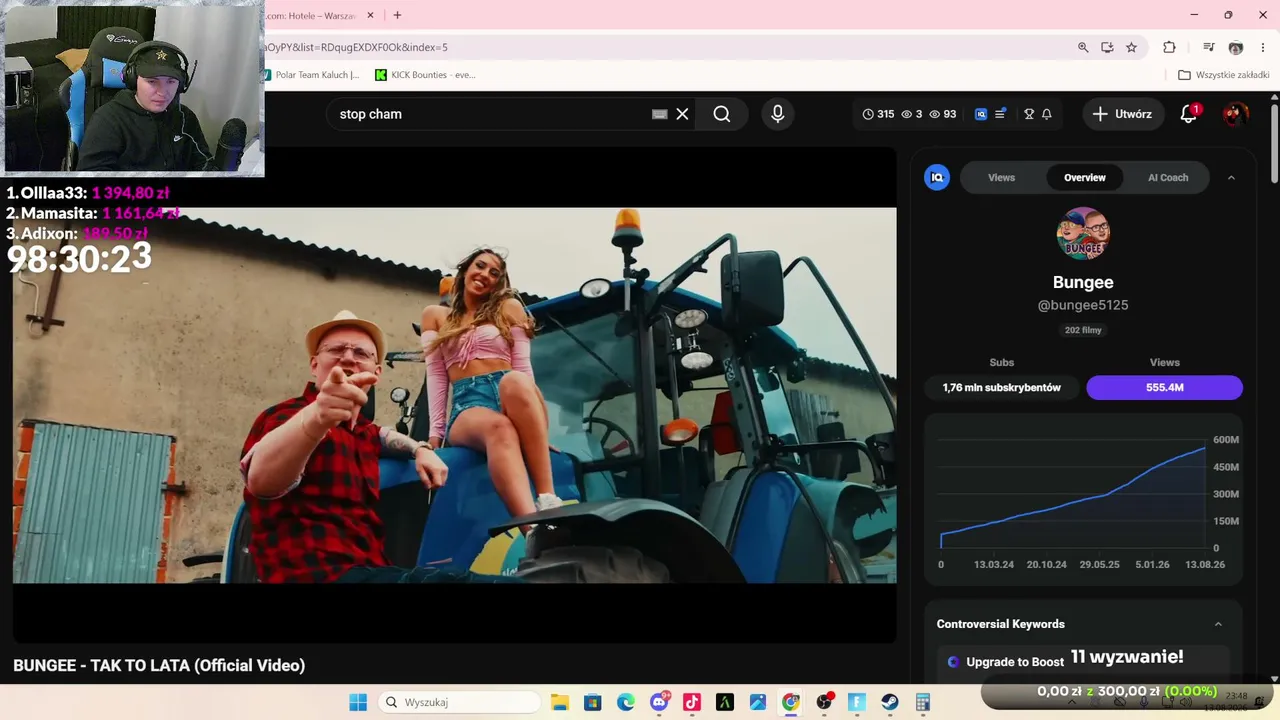1280x720 pixels.
Task: Open the media controls icon in Chrome toolbar
Action: [1209, 47]
